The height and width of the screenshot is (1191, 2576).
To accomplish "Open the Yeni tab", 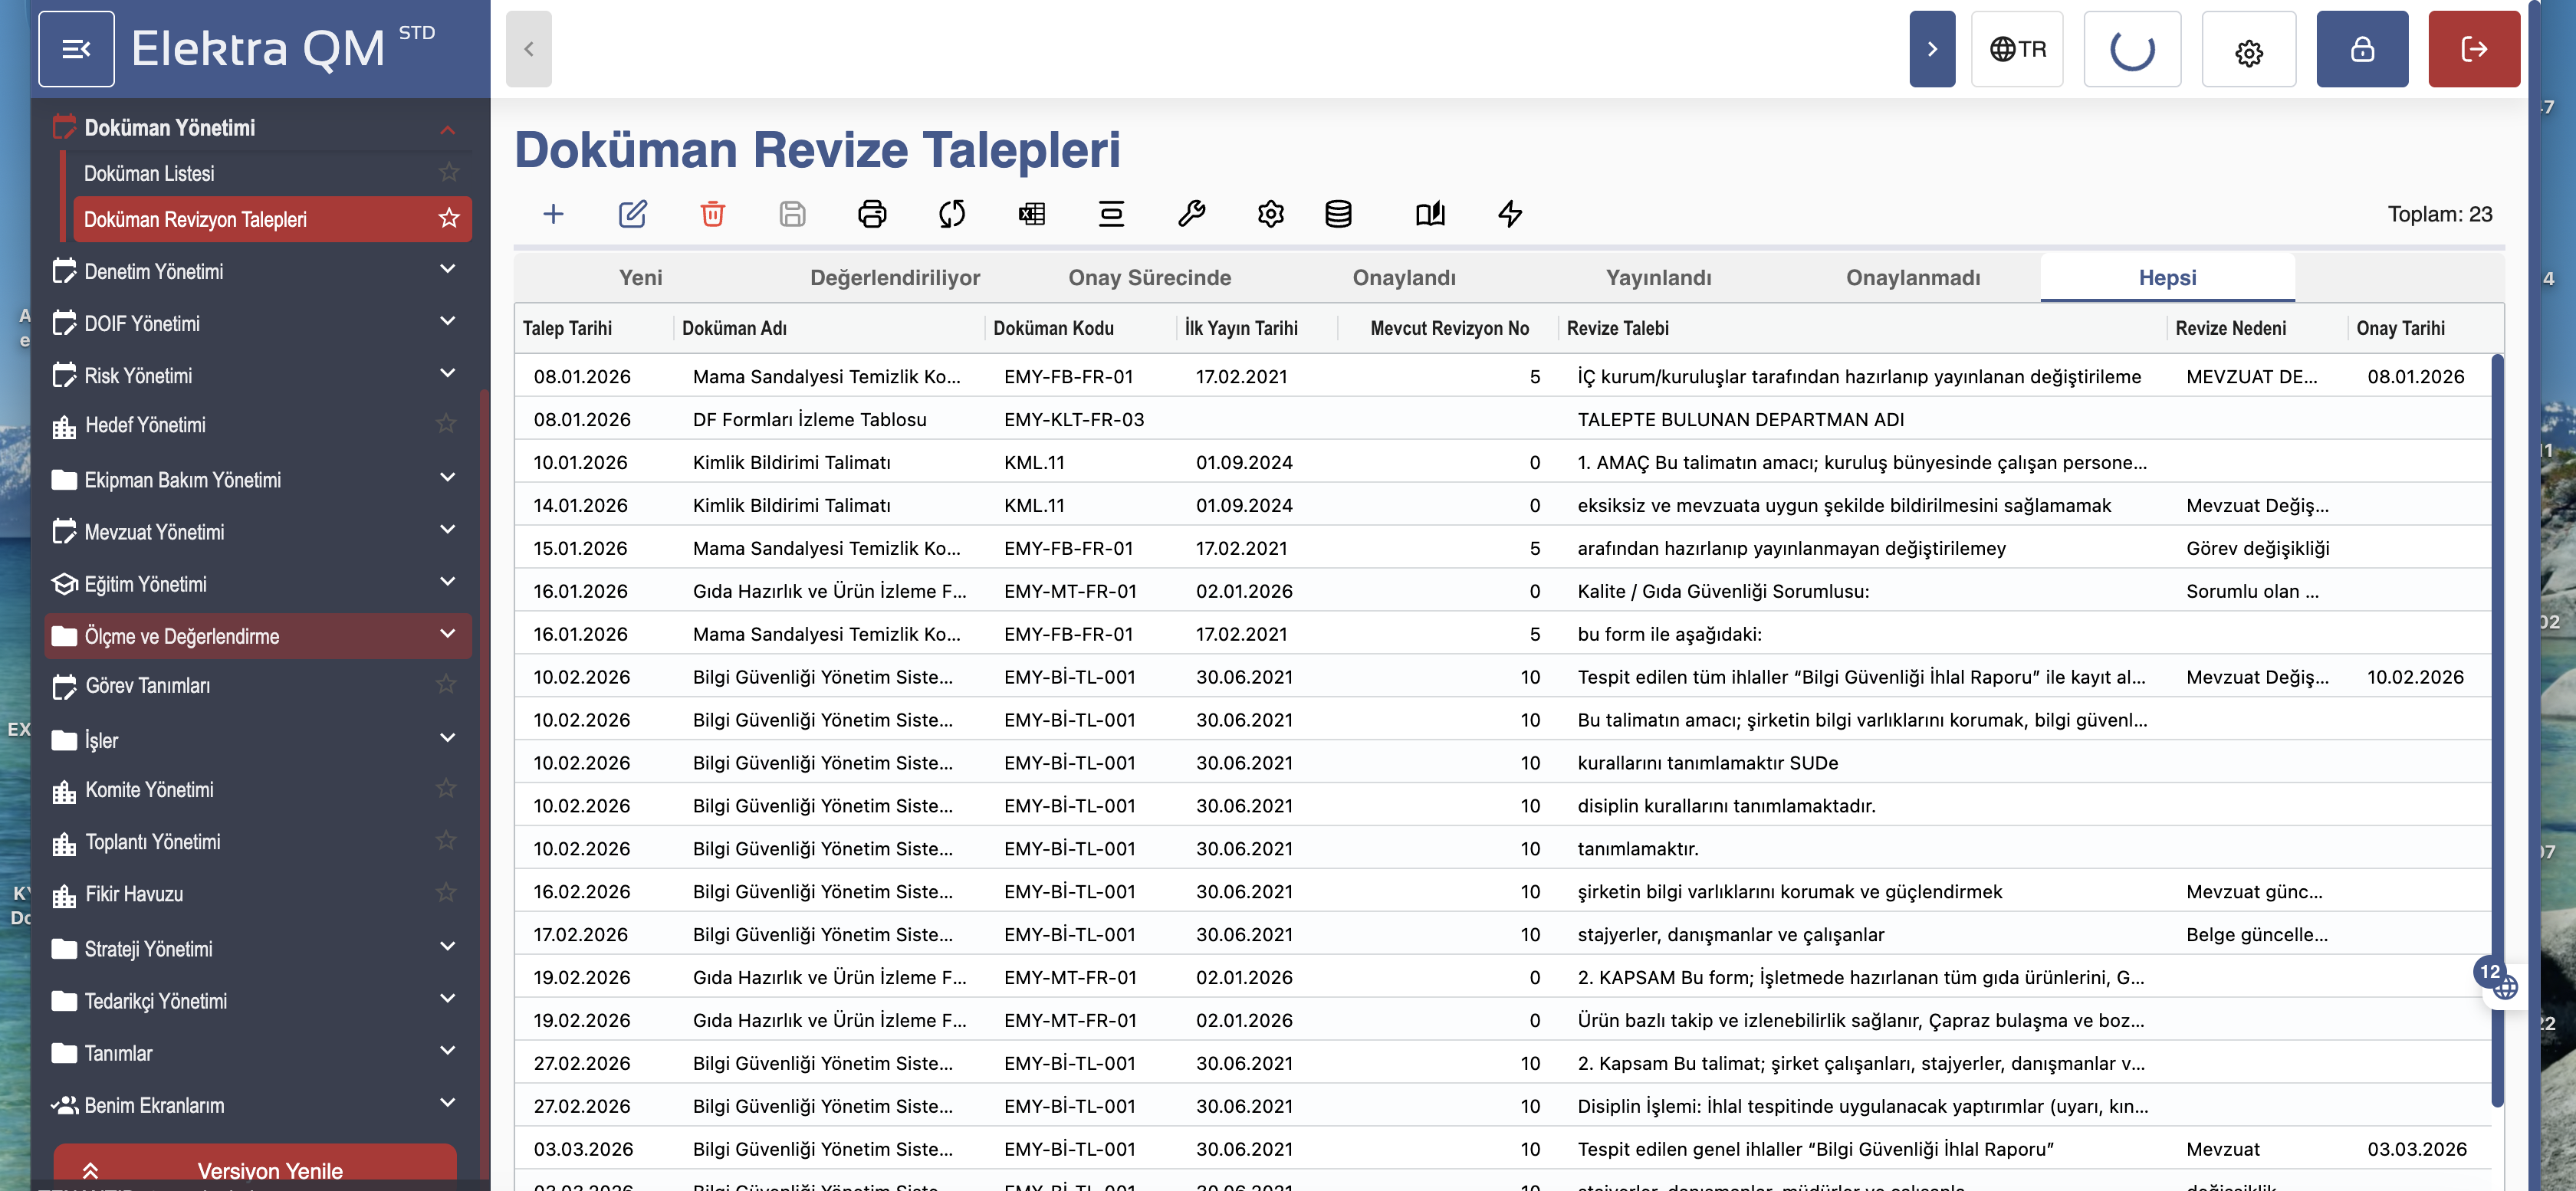I will click(640, 278).
